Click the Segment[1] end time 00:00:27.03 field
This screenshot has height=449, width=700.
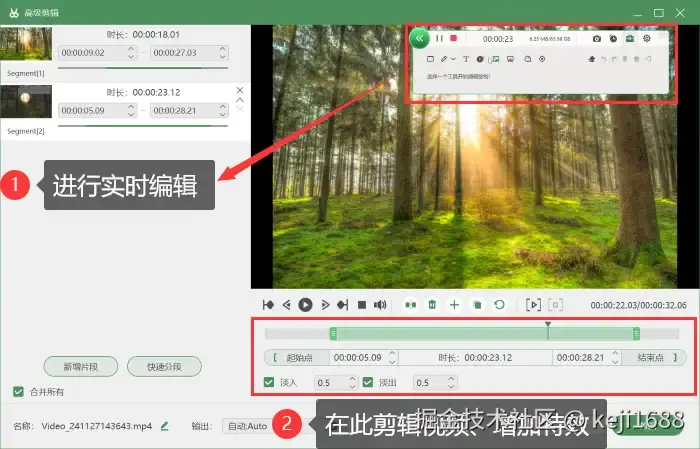189,53
